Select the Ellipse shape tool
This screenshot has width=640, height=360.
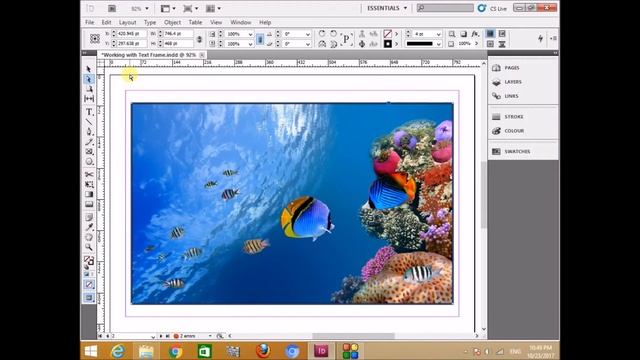[89, 162]
